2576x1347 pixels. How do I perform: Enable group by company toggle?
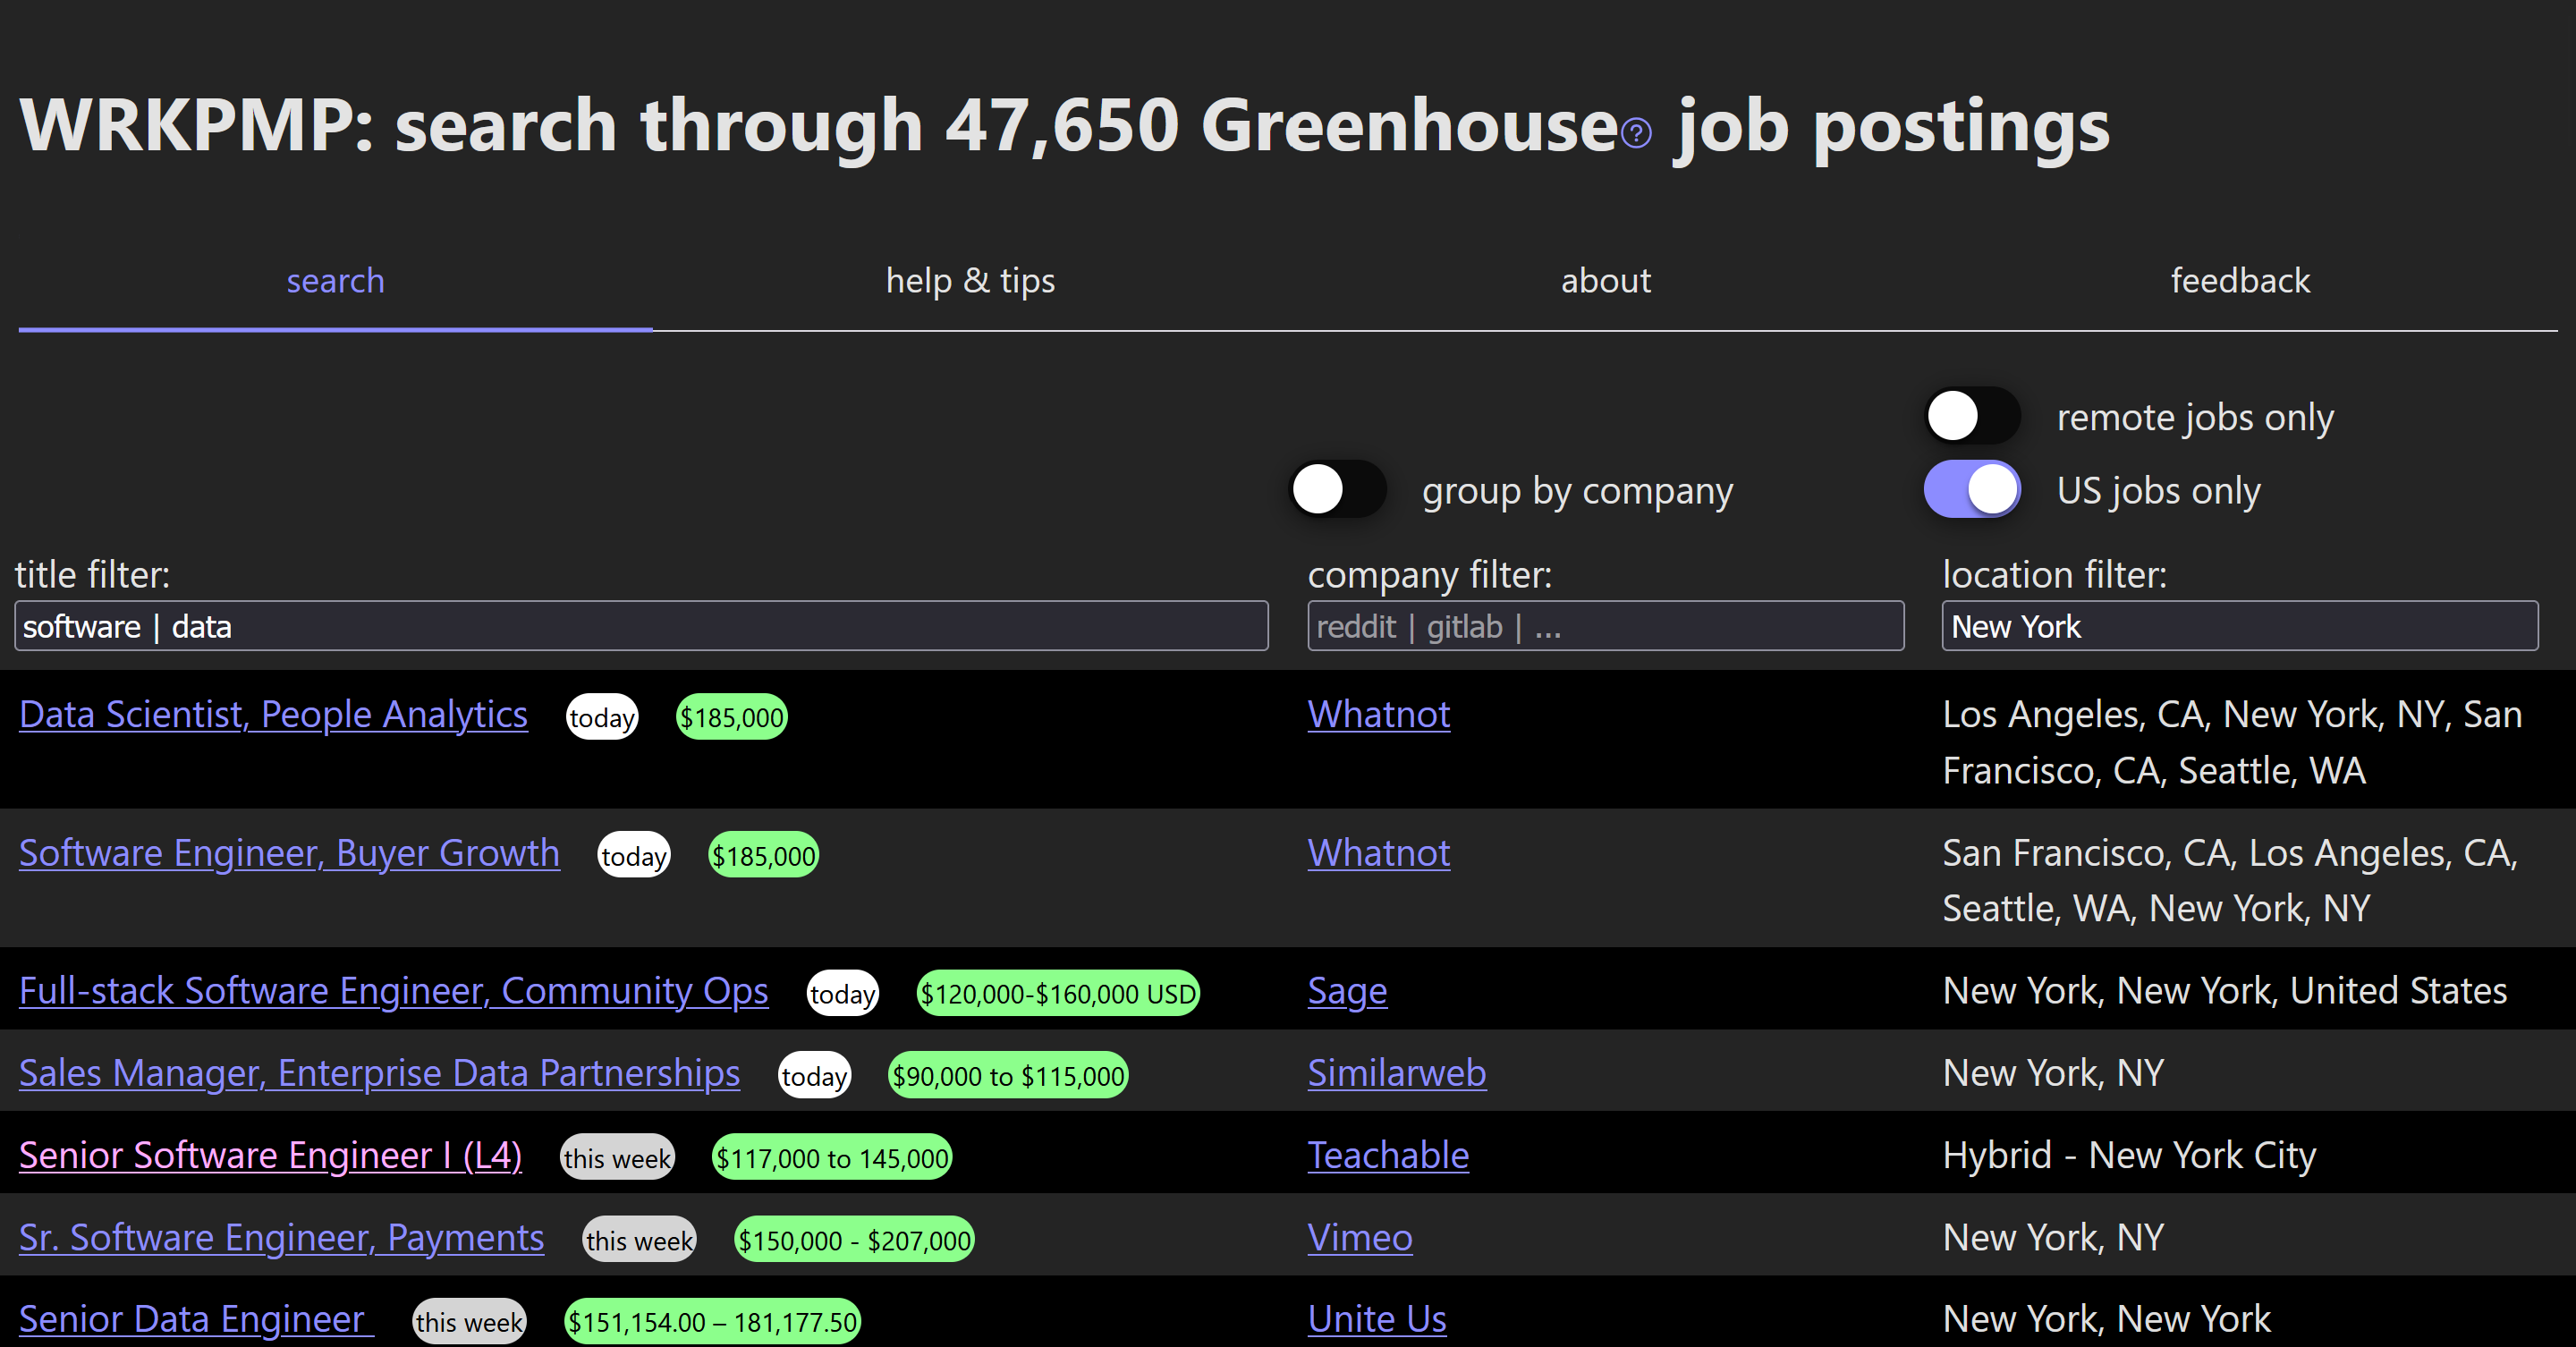click(x=1337, y=489)
